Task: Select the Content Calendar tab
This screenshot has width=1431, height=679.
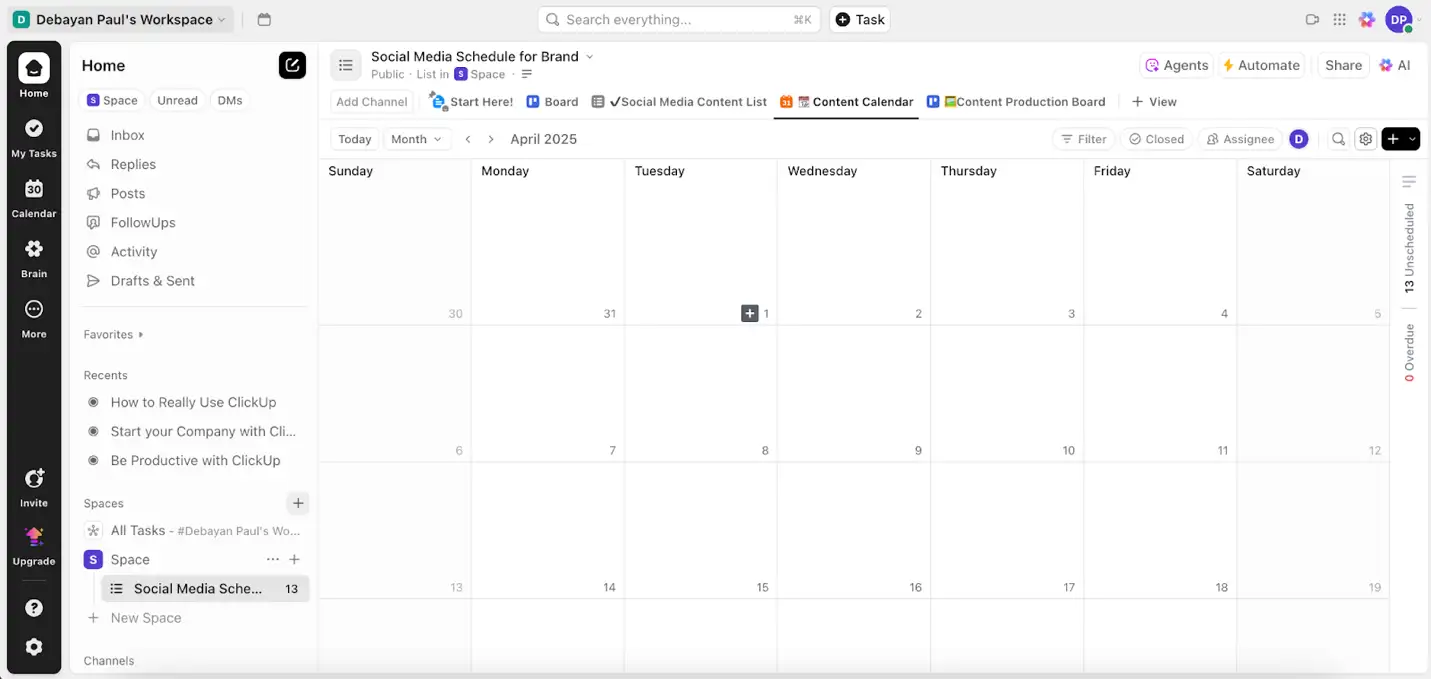Action: tap(846, 101)
